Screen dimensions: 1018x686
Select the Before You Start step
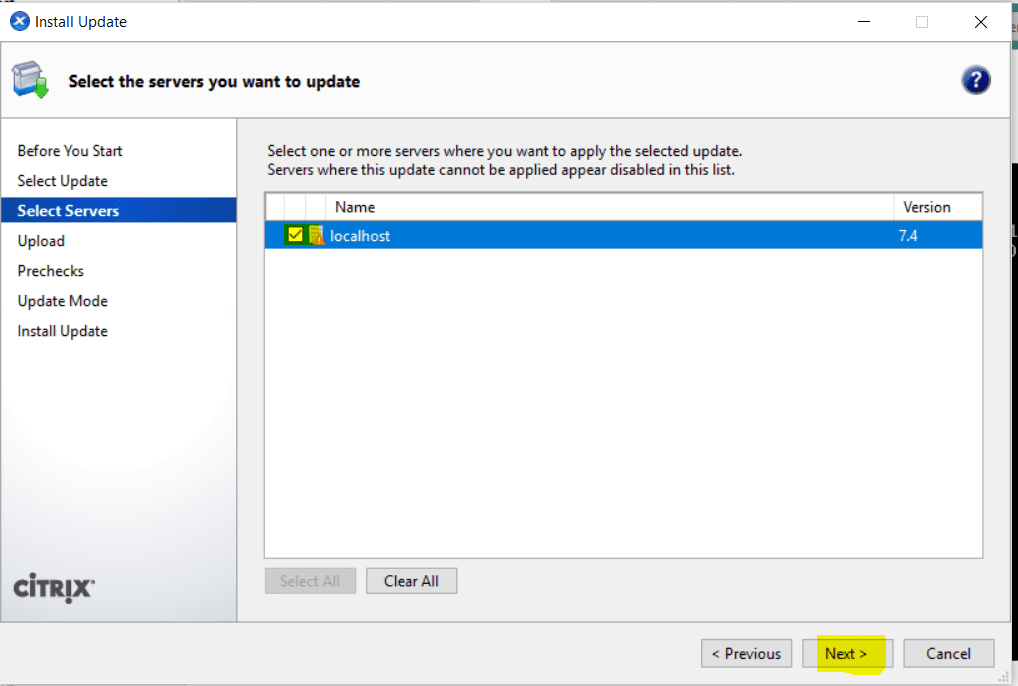(x=70, y=150)
